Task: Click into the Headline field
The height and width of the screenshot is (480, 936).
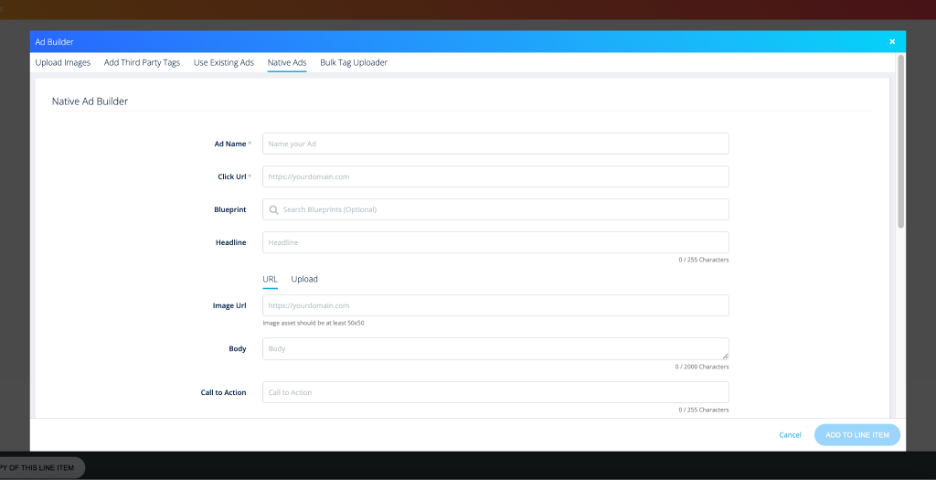Action: pos(495,242)
